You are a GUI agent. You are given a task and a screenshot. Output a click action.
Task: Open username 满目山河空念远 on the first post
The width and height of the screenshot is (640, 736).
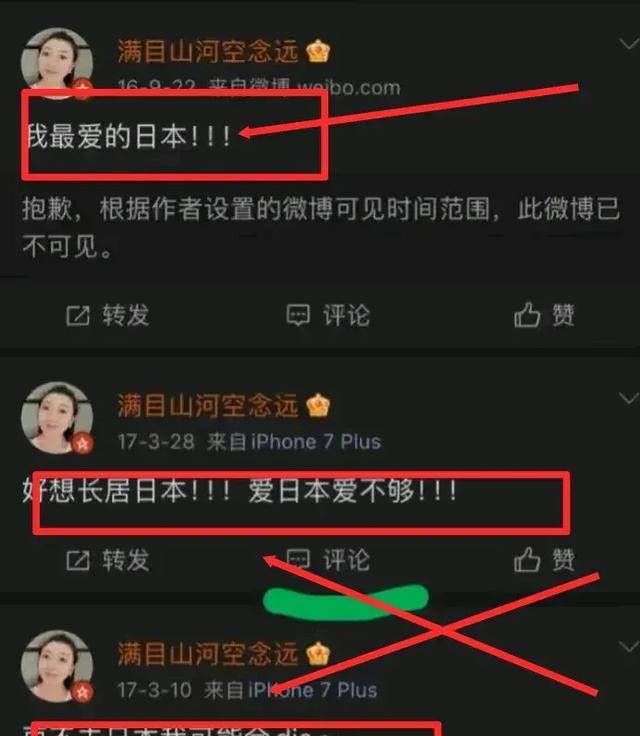pyautogui.click(x=208, y=51)
